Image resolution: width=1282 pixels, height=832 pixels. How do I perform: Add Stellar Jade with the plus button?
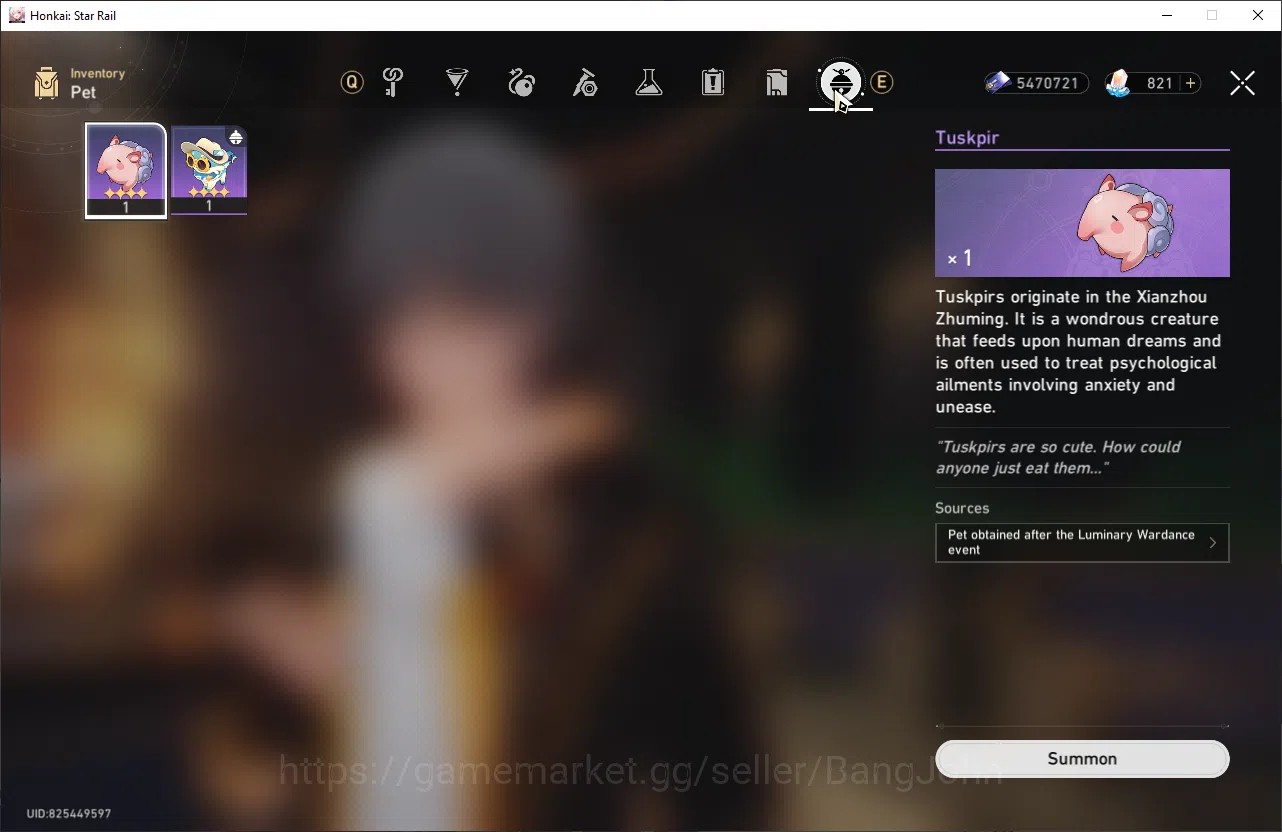point(1190,84)
